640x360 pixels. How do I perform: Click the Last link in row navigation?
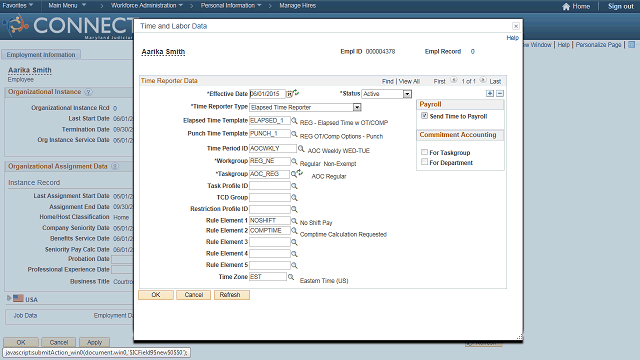click(x=495, y=81)
